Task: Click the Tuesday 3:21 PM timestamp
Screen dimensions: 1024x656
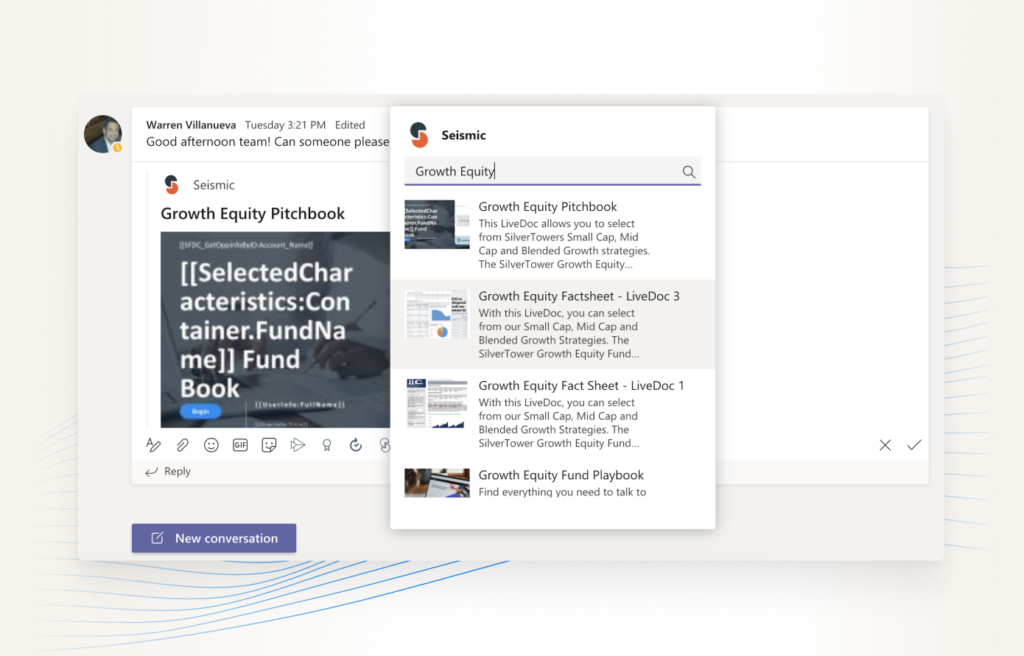Action: click(x=285, y=125)
